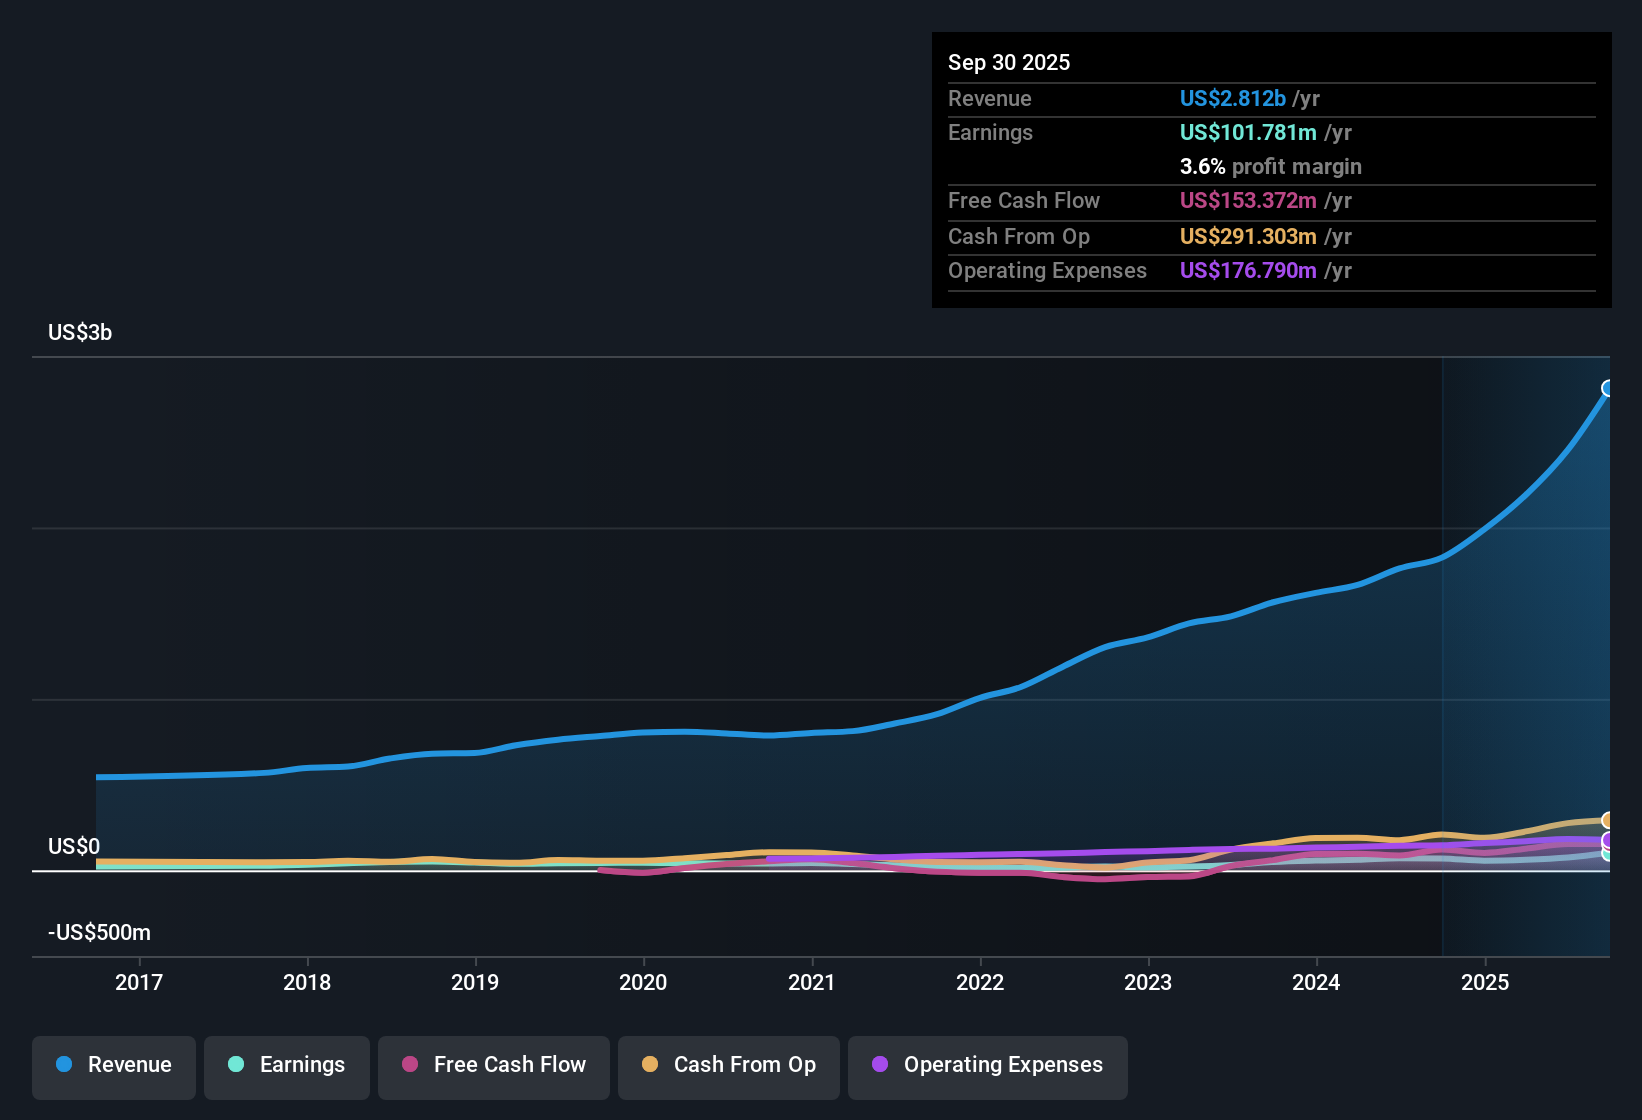
Task: Click the blue Revenue legend dot
Action: pyautogui.click(x=64, y=1065)
